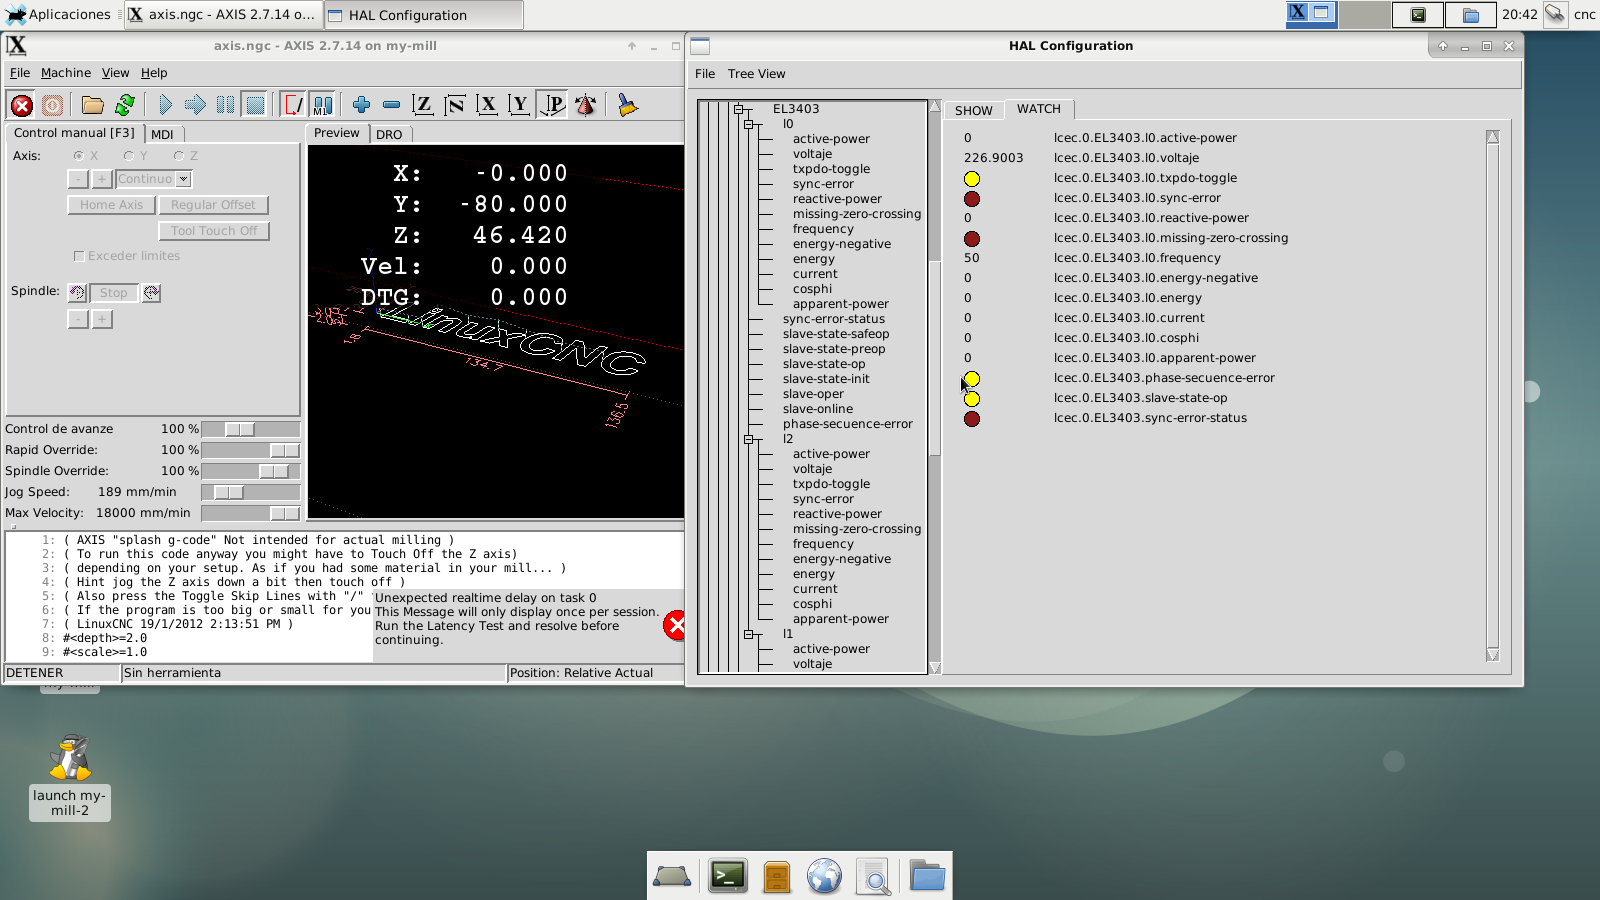Open File menu in HAL Configuration
The width and height of the screenshot is (1600, 900).
[x=705, y=74]
